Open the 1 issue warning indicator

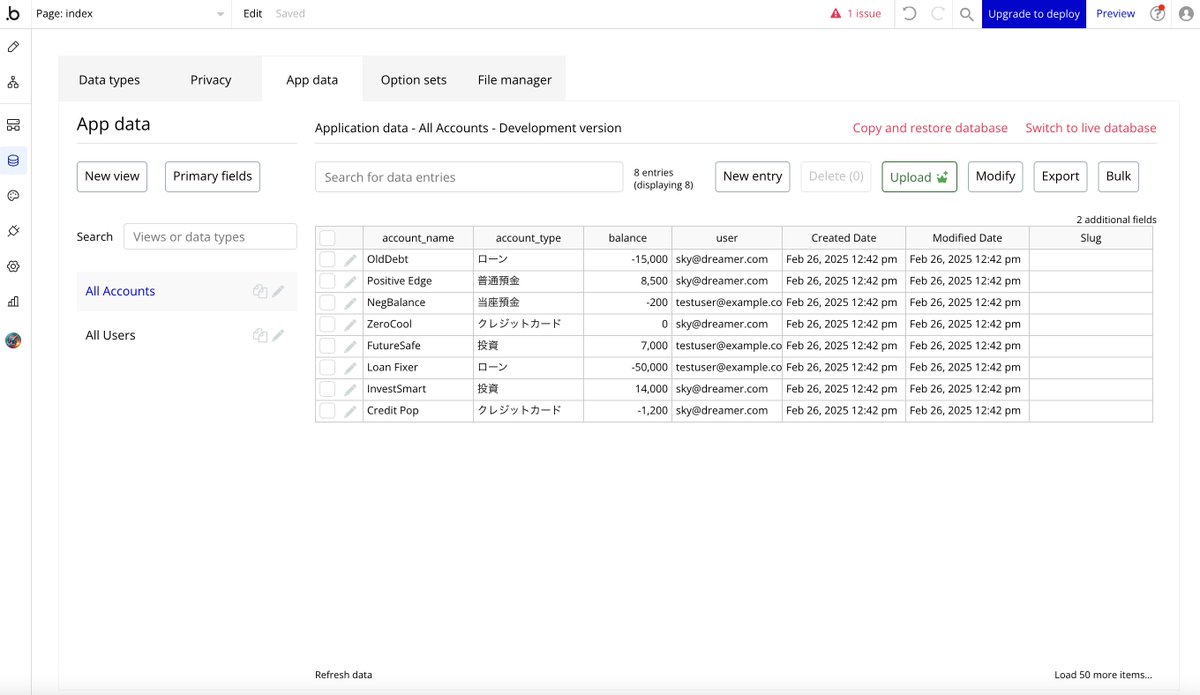click(x=856, y=14)
